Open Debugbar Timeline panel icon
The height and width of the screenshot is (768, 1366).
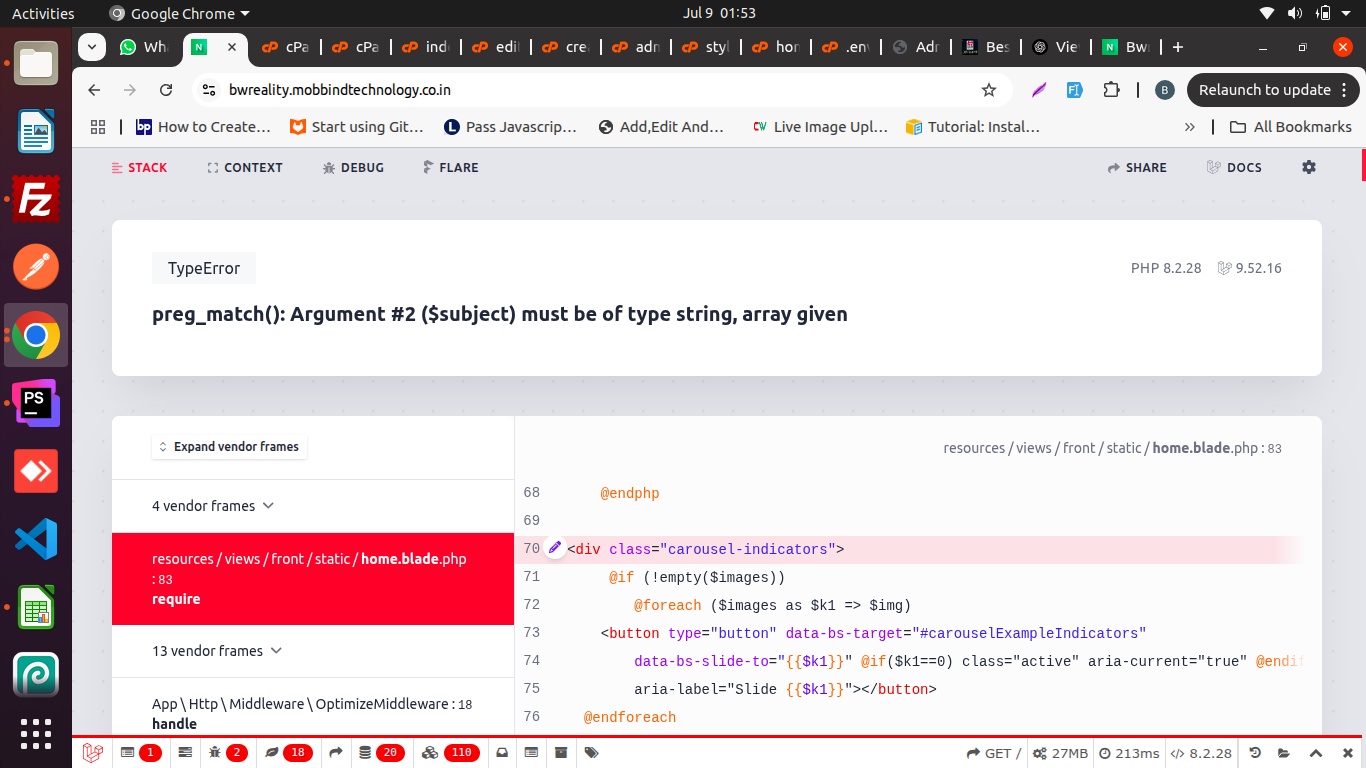click(185, 753)
